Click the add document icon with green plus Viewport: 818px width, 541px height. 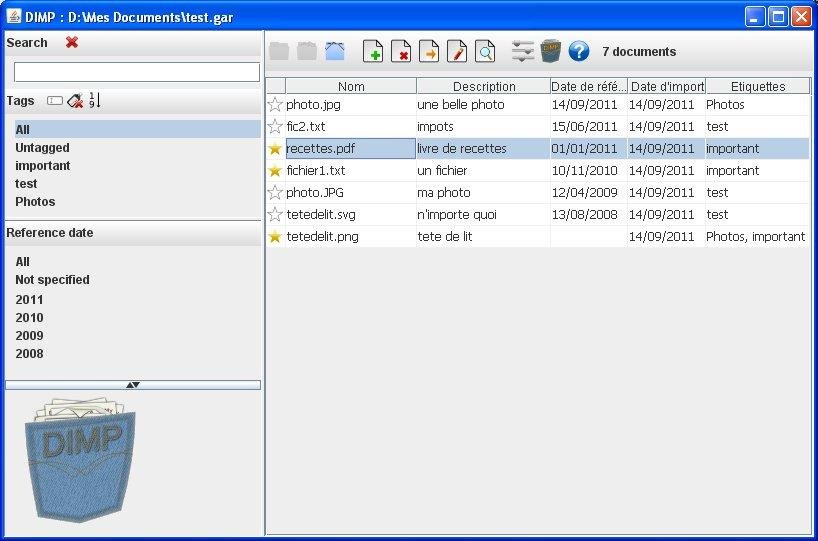[372, 51]
